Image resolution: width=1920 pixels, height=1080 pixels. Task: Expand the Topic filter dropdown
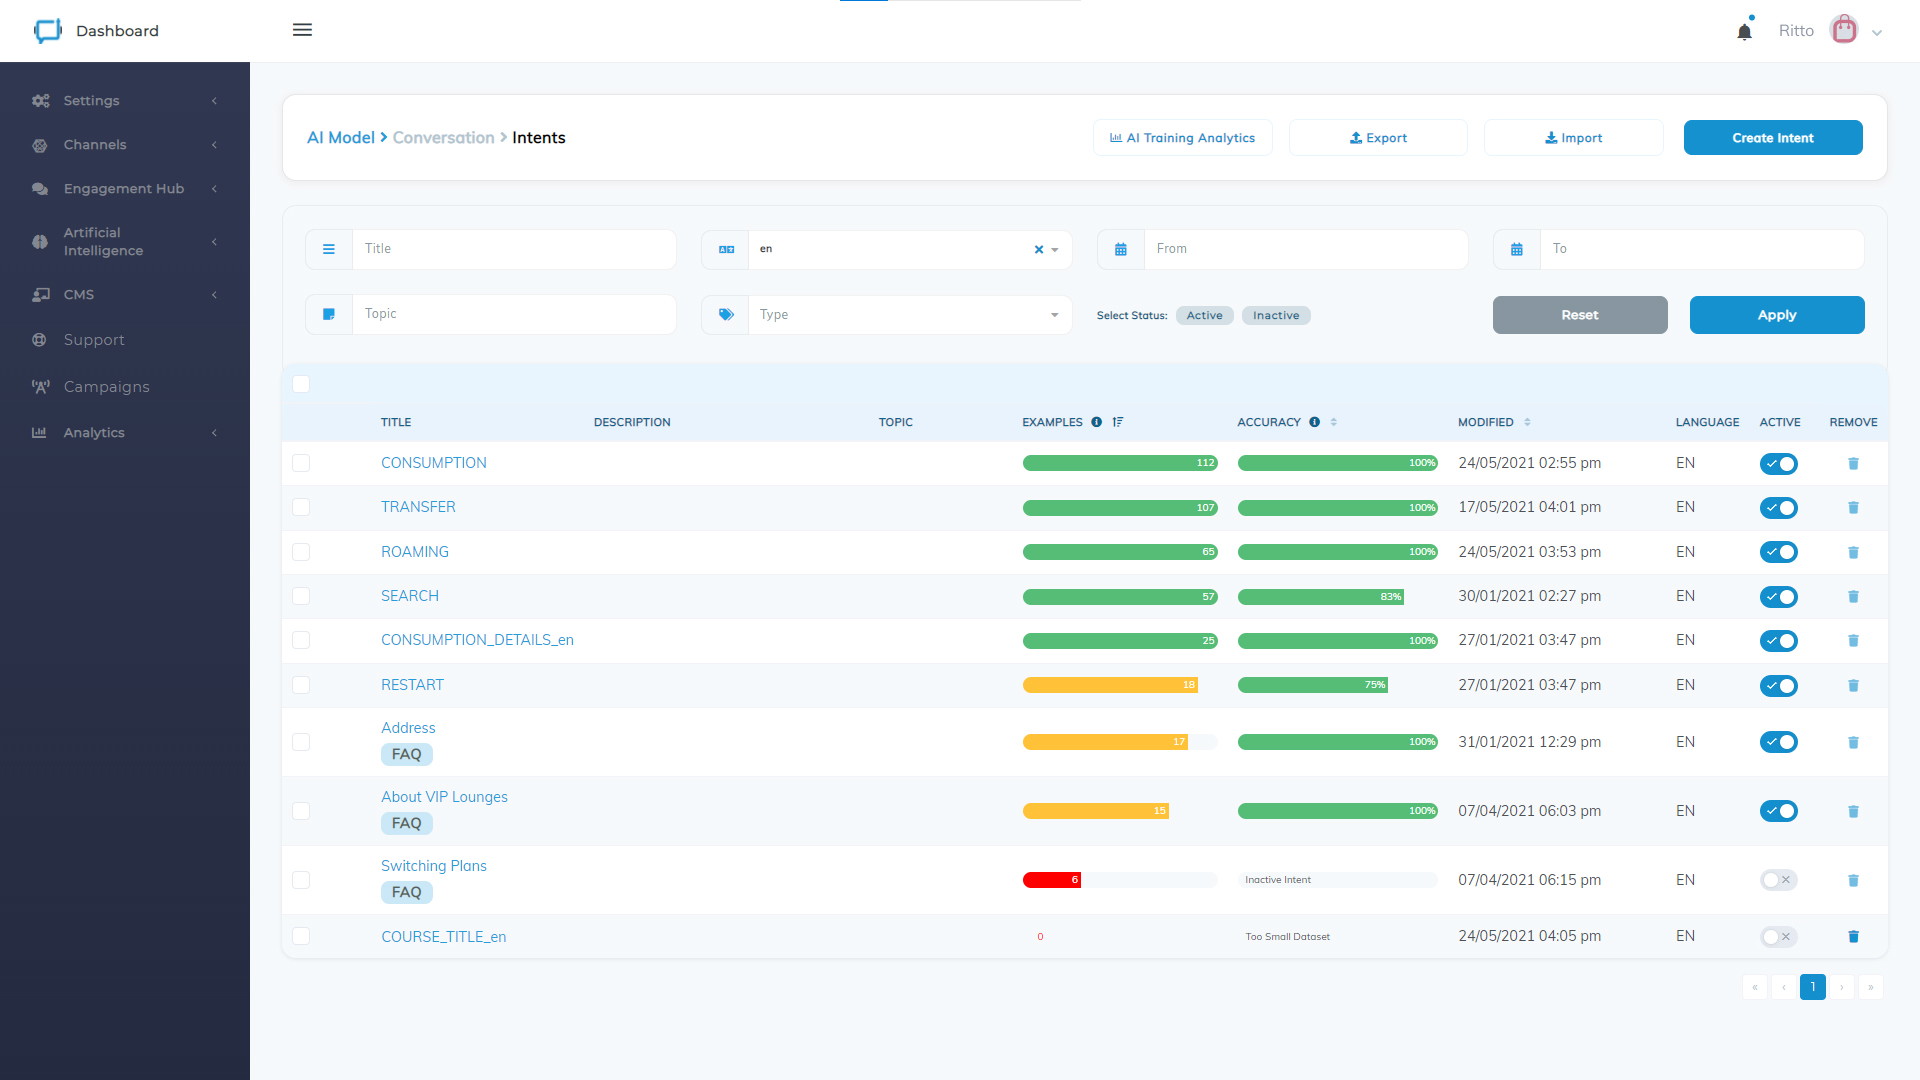(514, 314)
